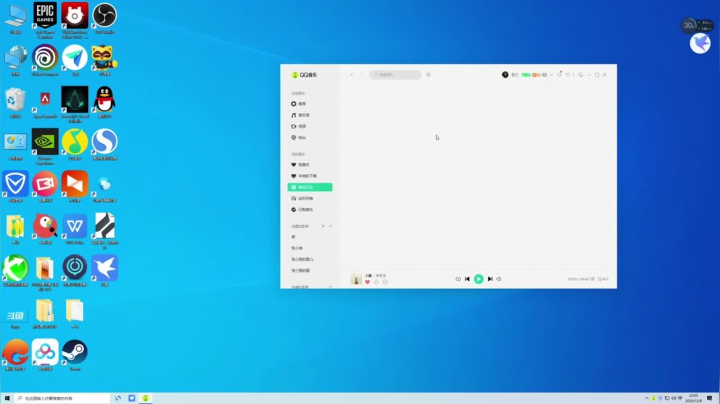
Task: Click the green VIP badge in header
Action: click(x=526, y=75)
